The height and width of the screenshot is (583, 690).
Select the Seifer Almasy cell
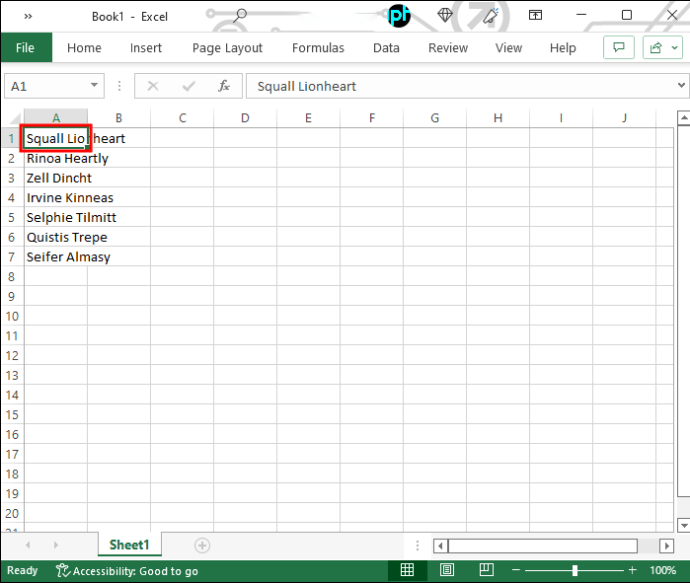56,257
